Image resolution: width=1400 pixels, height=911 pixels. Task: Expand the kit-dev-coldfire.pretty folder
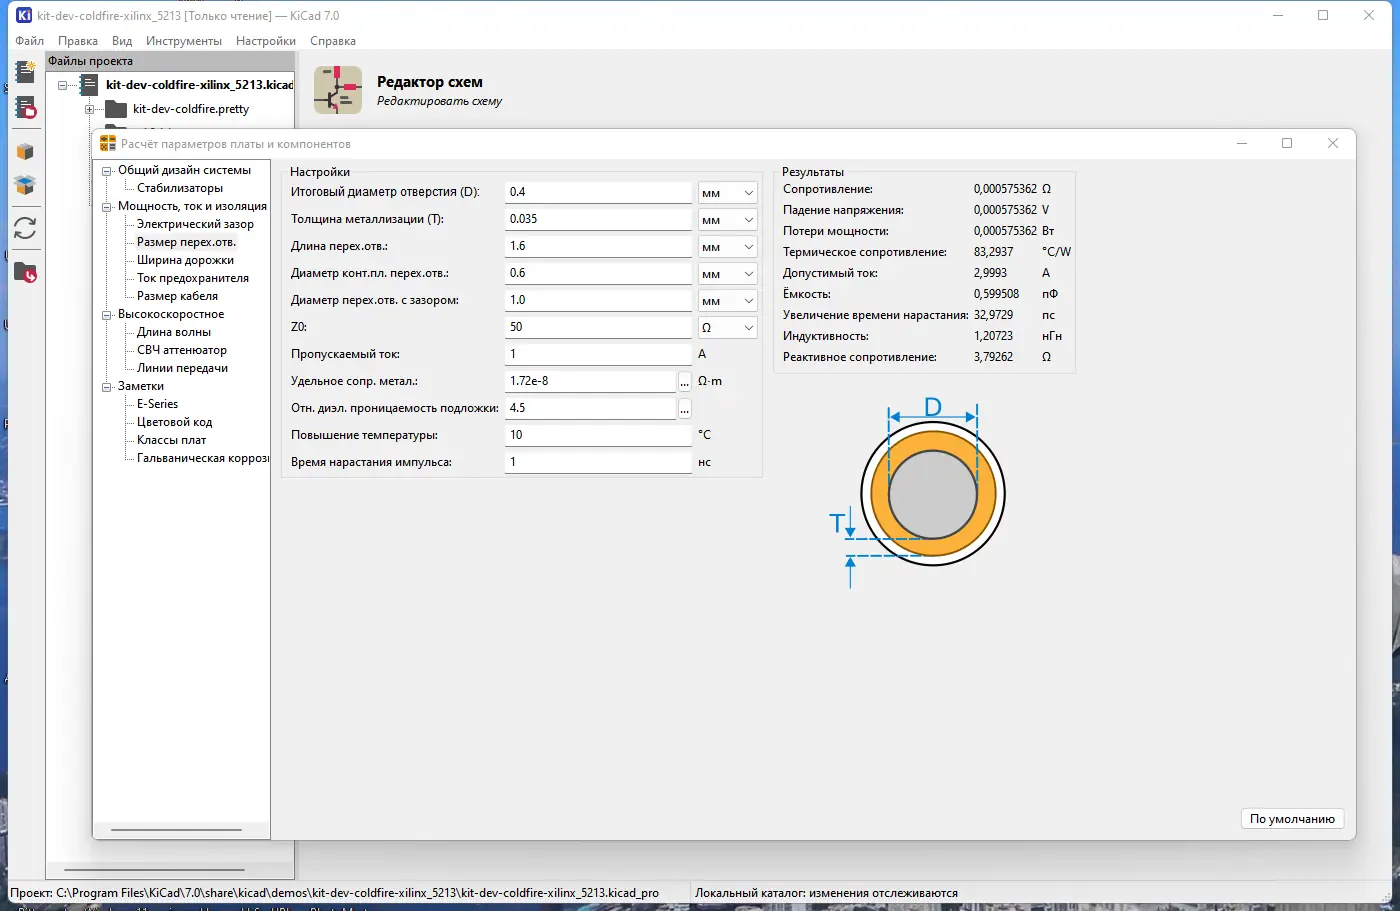89,109
